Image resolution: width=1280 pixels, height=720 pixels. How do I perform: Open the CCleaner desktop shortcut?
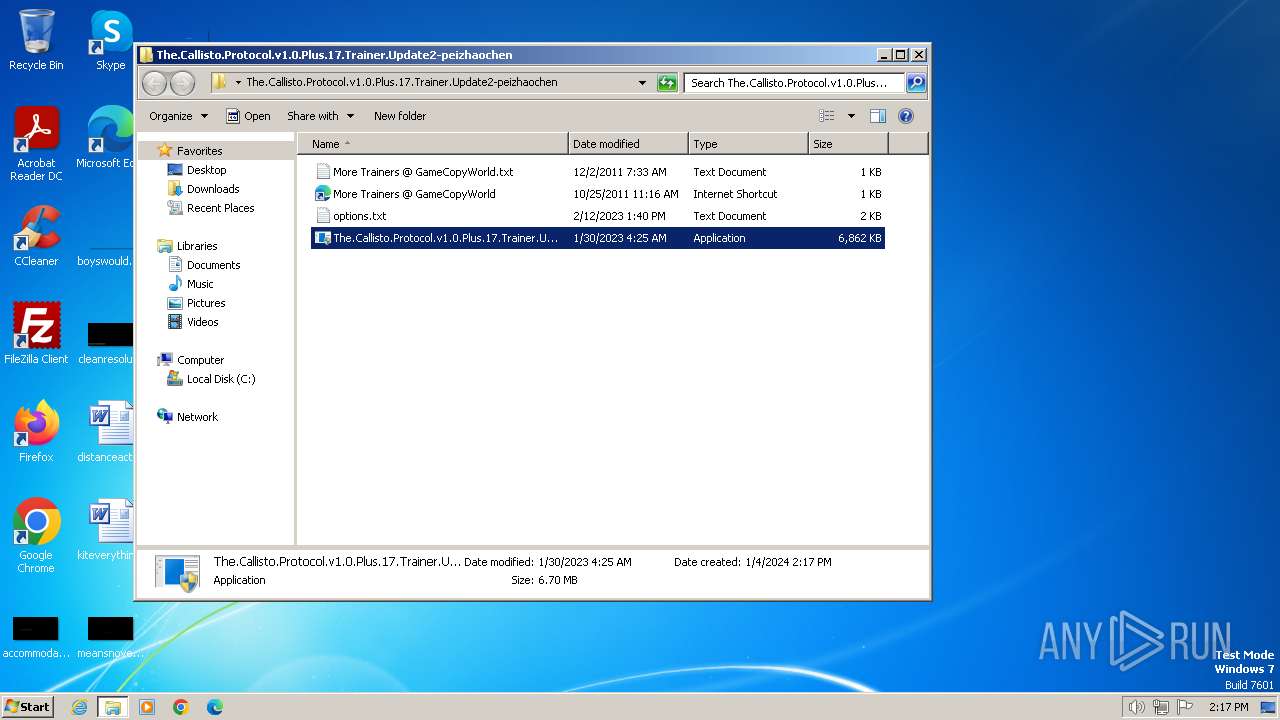[36, 236]
